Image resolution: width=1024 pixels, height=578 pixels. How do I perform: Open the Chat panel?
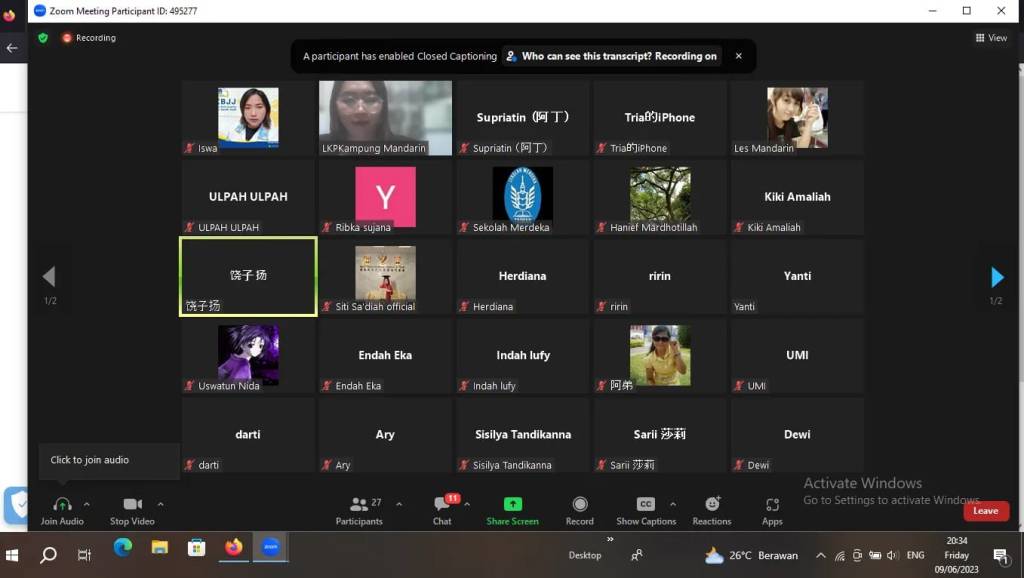pos(442,505)
